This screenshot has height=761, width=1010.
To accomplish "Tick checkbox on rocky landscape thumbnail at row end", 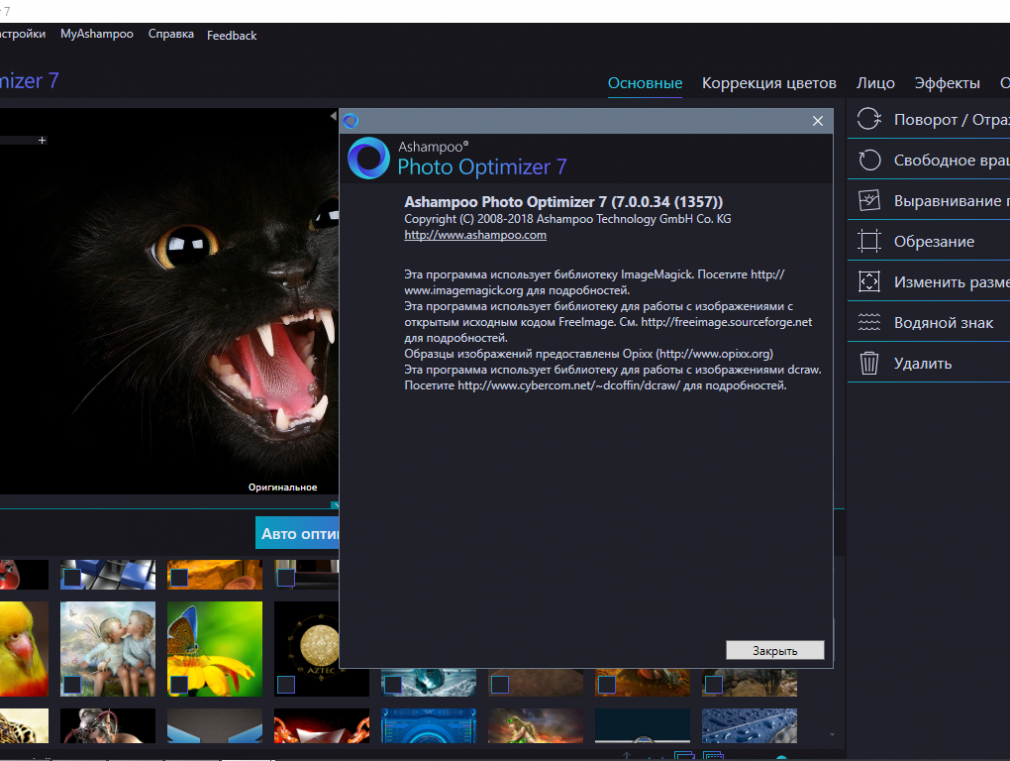I will [x=714, y=684].
